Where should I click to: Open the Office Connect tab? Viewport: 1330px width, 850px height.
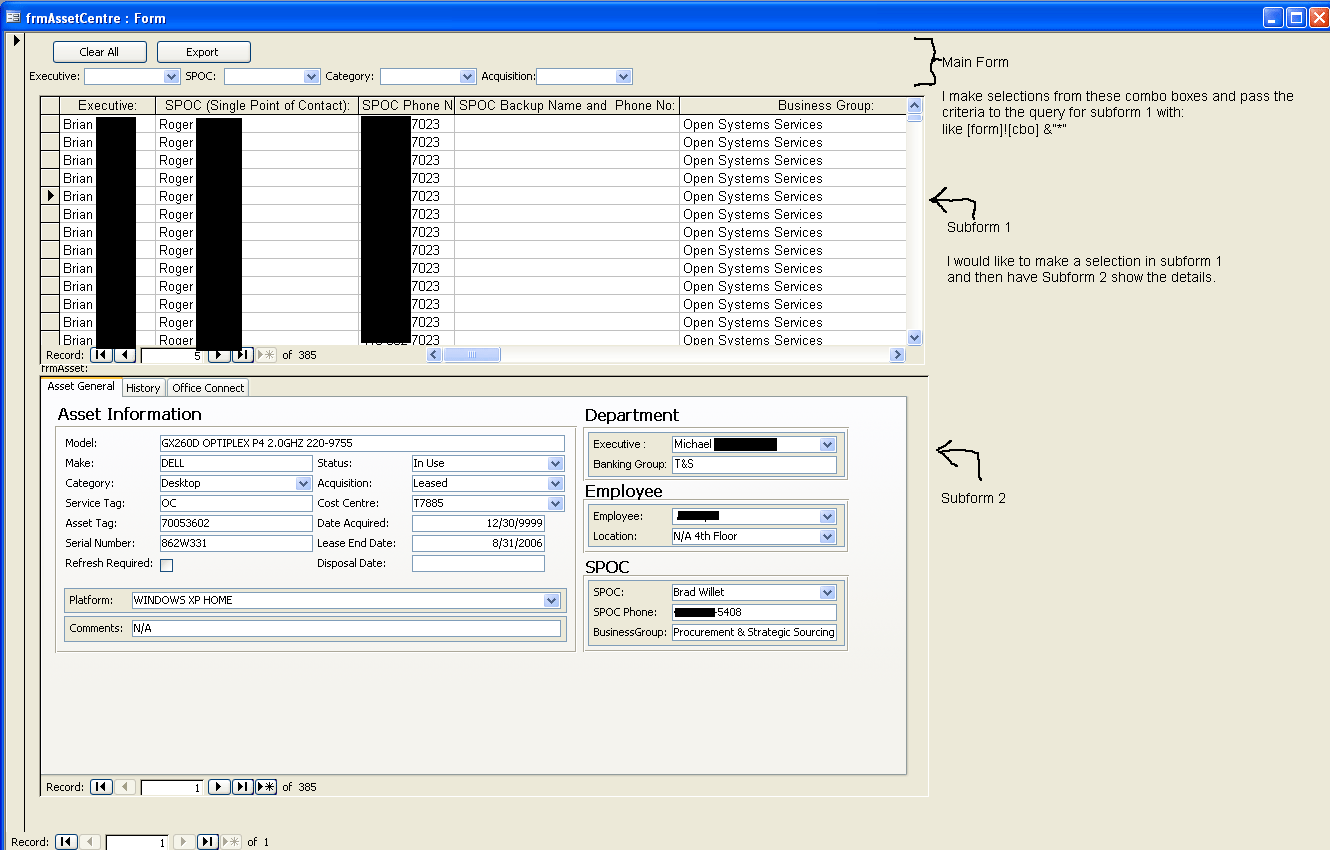coord(208,388)
